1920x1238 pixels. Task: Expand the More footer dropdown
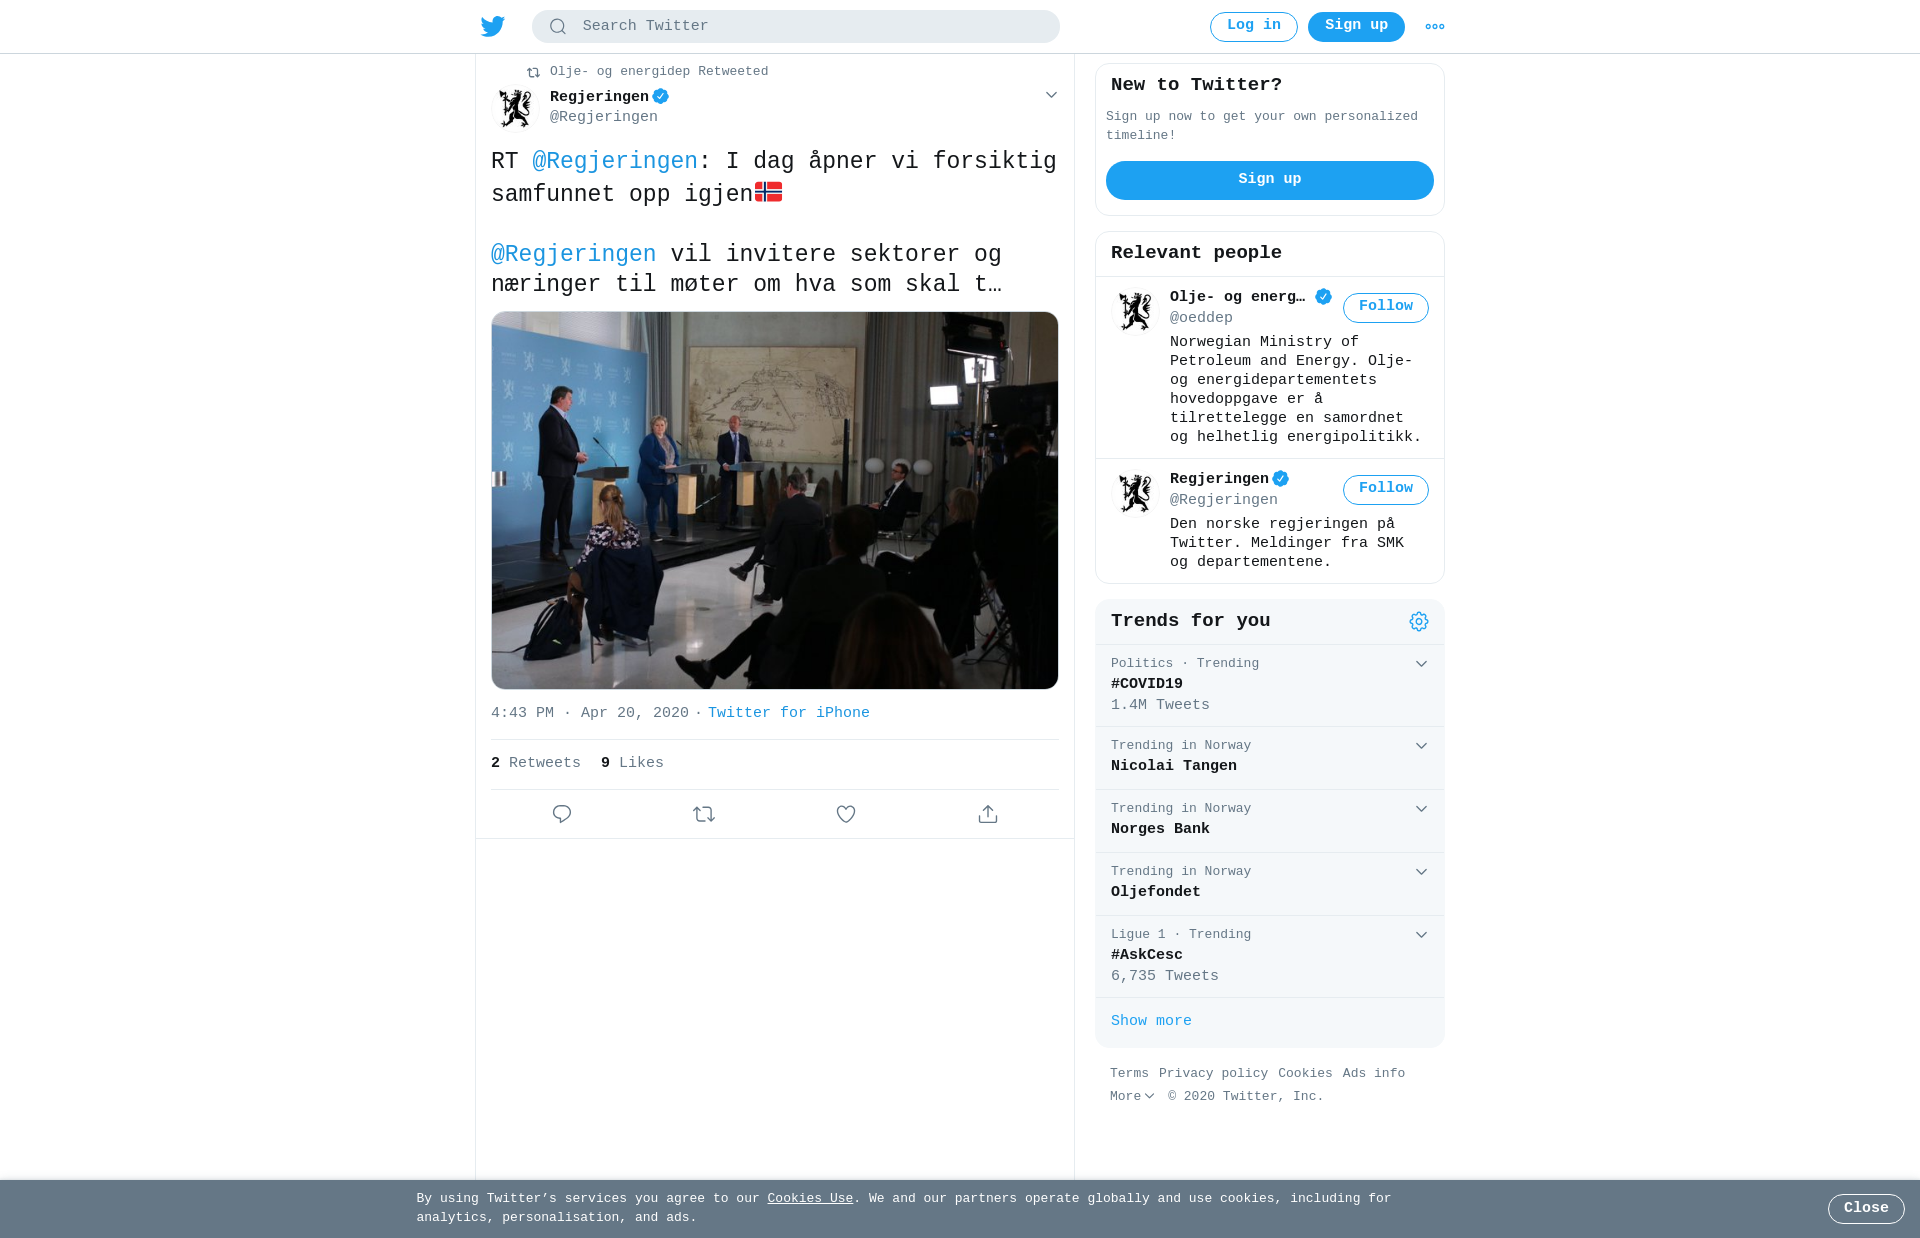point(1132,1096)
